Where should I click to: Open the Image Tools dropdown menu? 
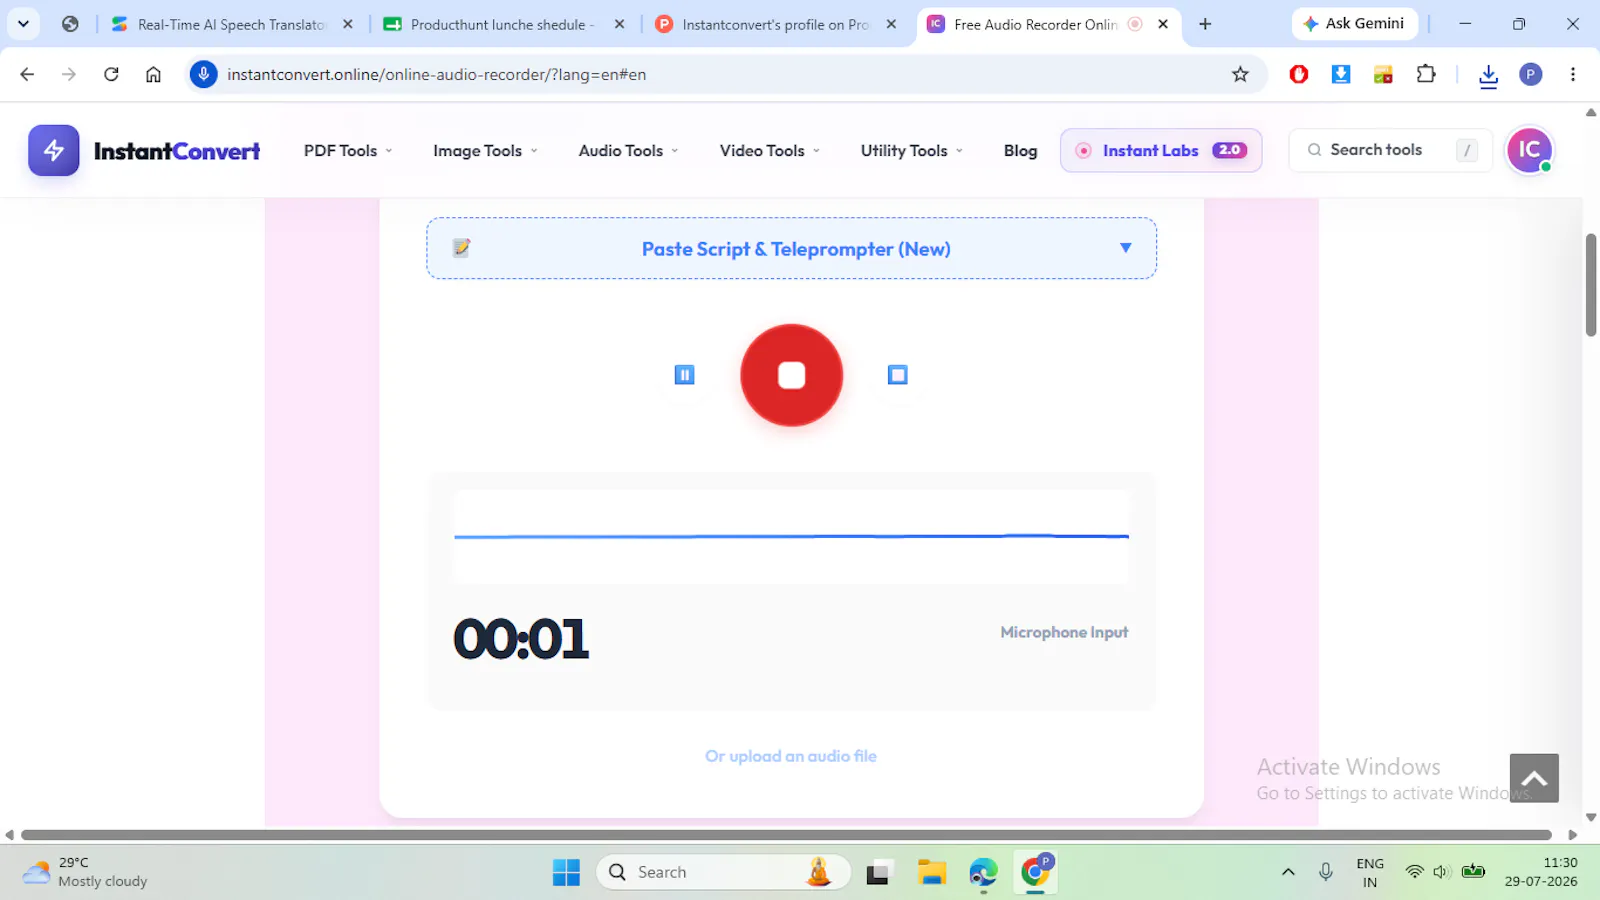click(x=485, y=150)
